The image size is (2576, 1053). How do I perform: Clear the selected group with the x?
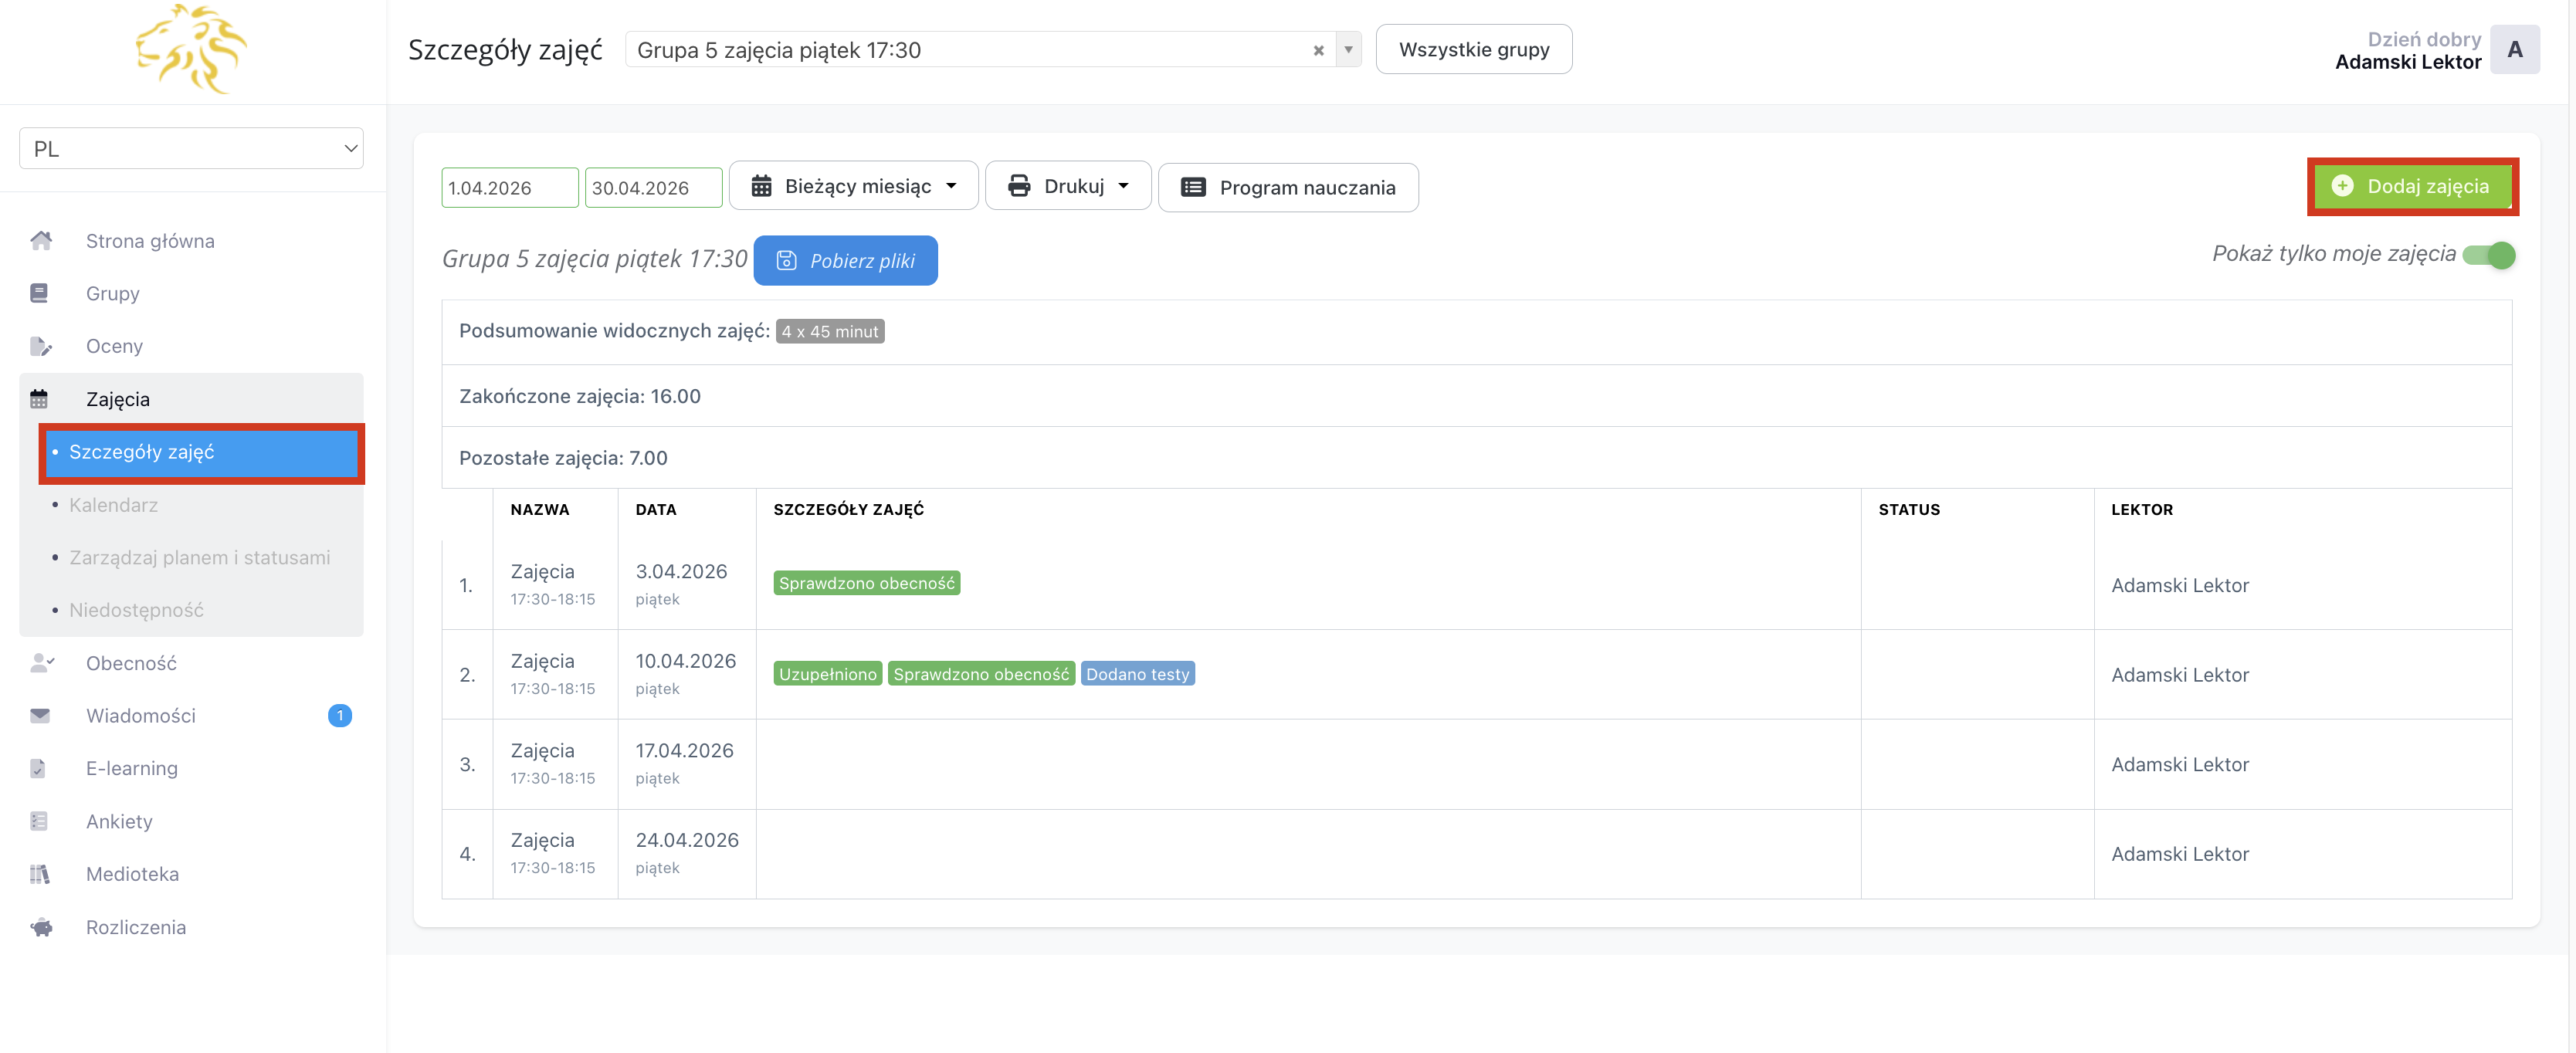(1318, 50)
